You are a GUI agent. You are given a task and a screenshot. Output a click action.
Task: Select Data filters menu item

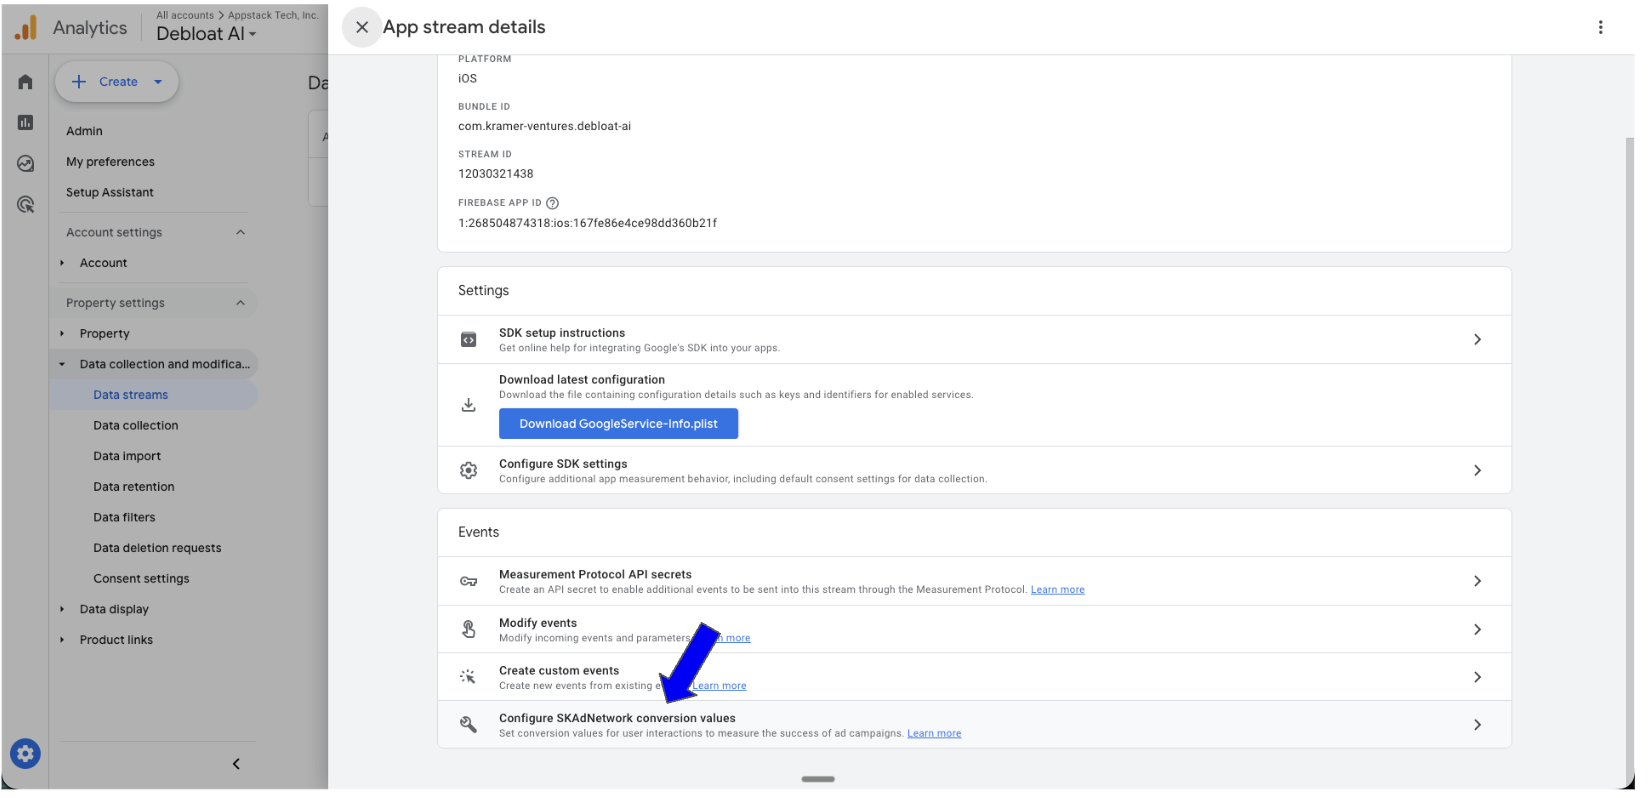click(124, 518)
